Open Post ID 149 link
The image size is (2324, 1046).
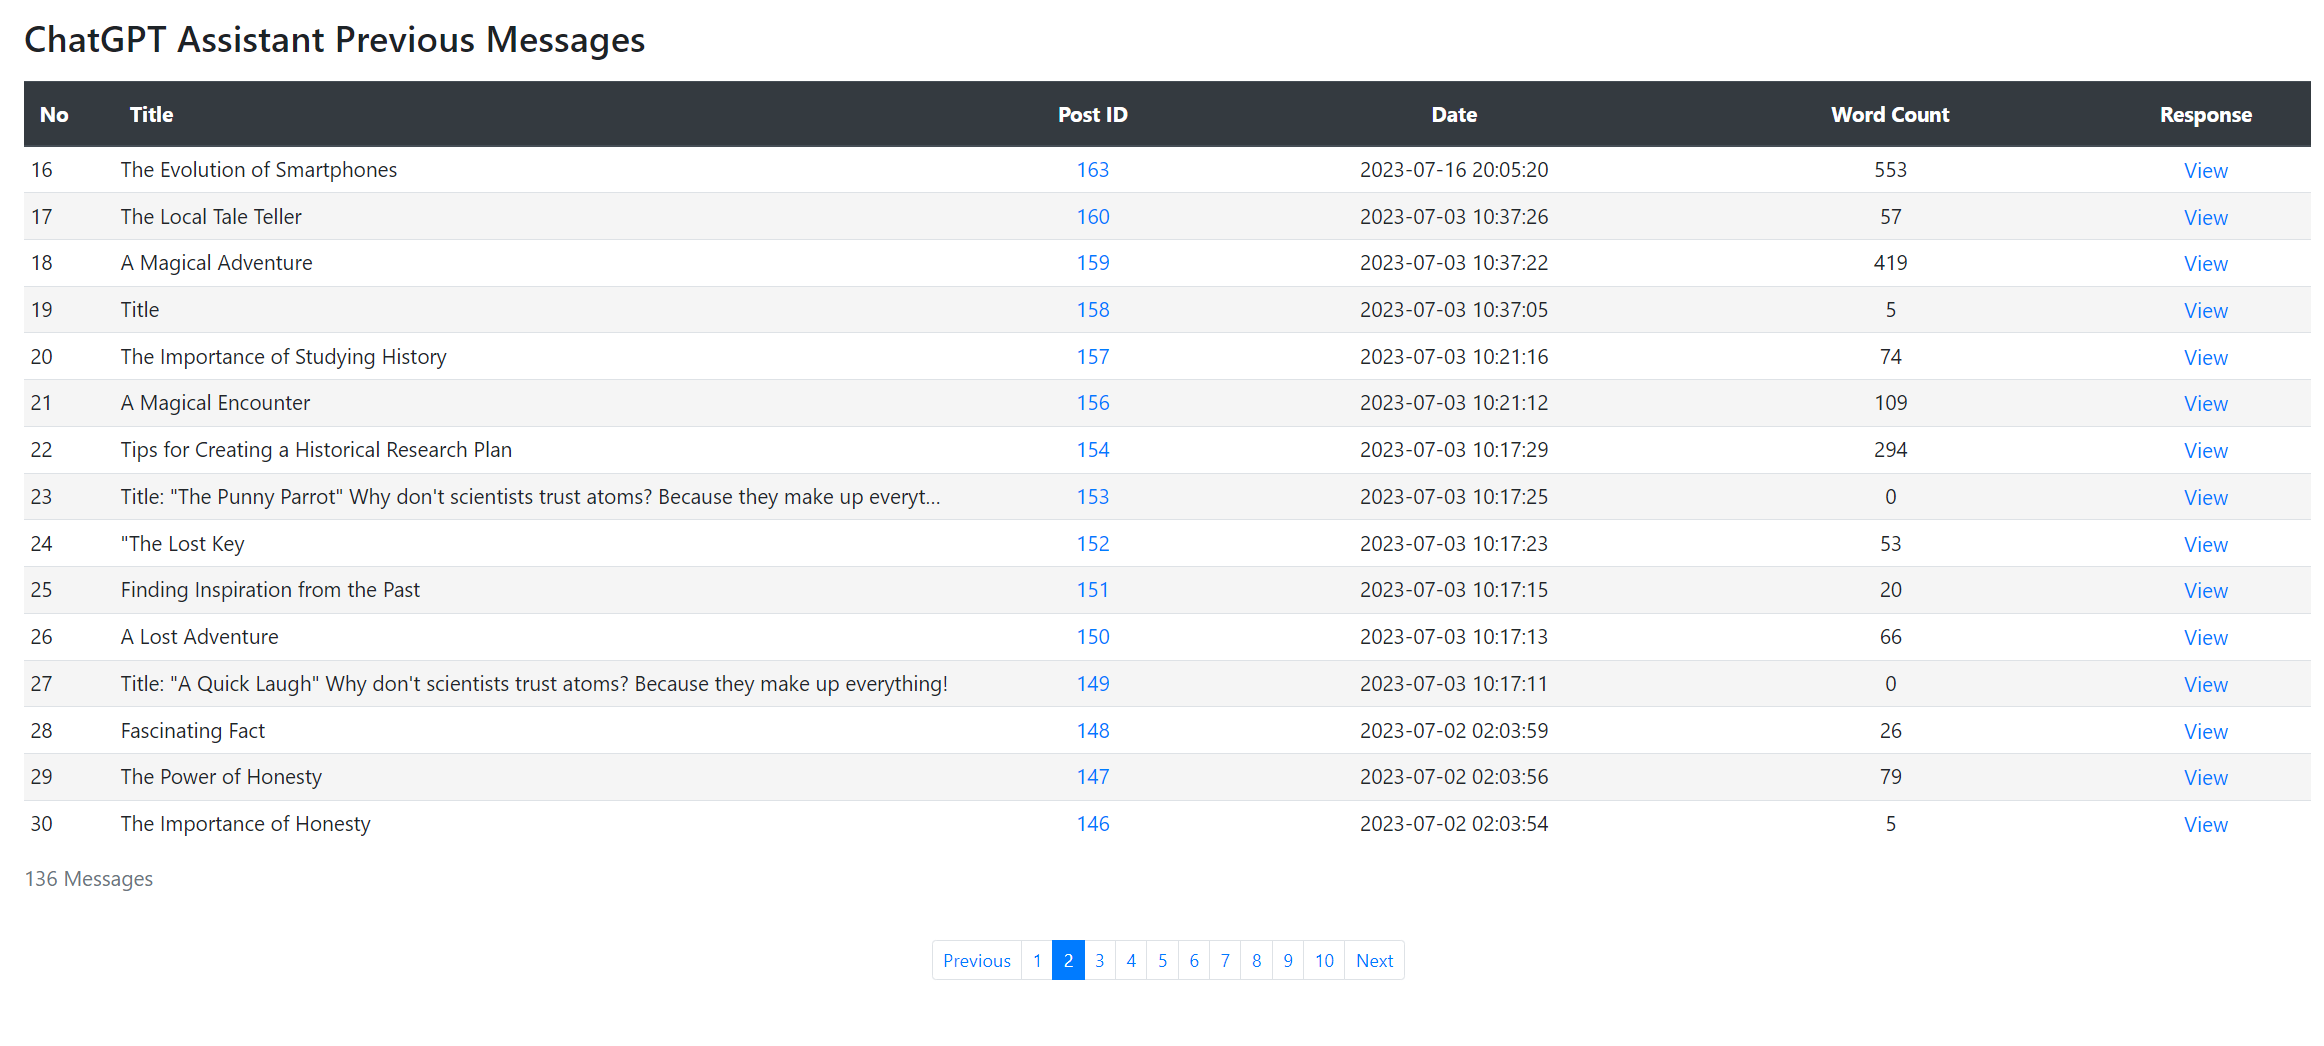pyautogui.click(x=1092, y=684)
